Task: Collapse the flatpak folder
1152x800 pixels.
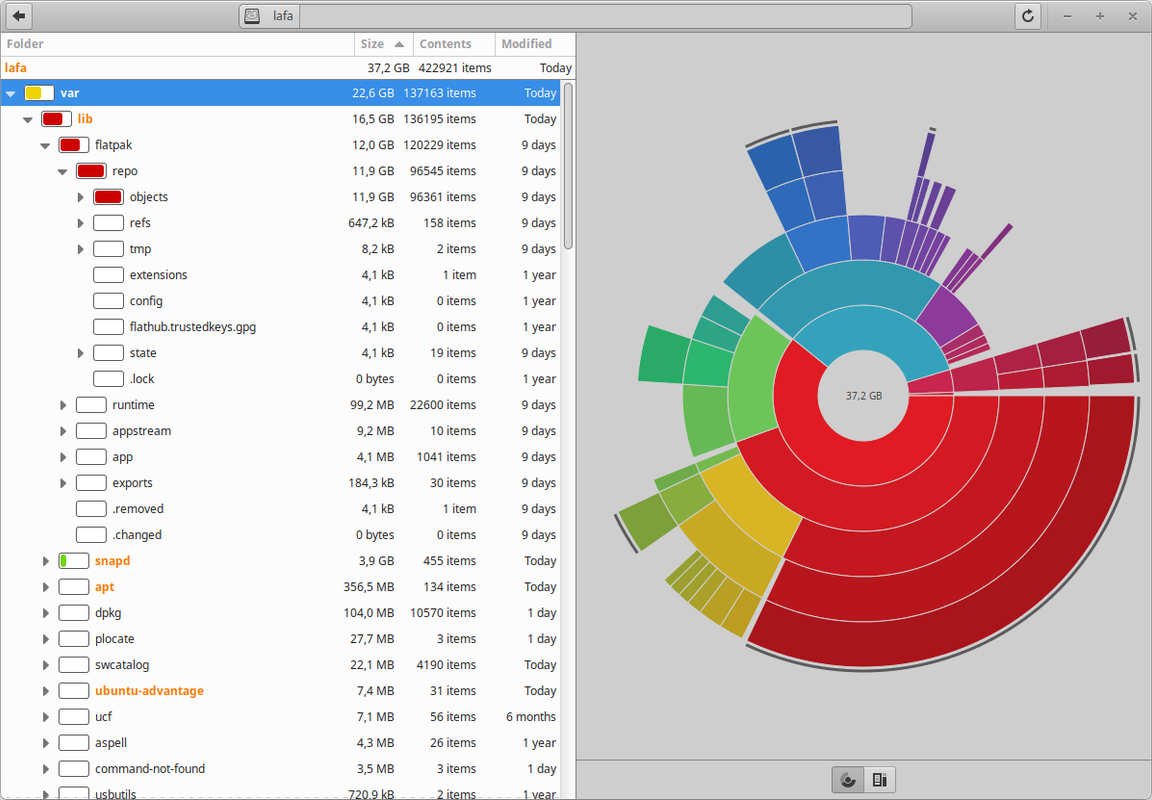Action: pos(46,145)
